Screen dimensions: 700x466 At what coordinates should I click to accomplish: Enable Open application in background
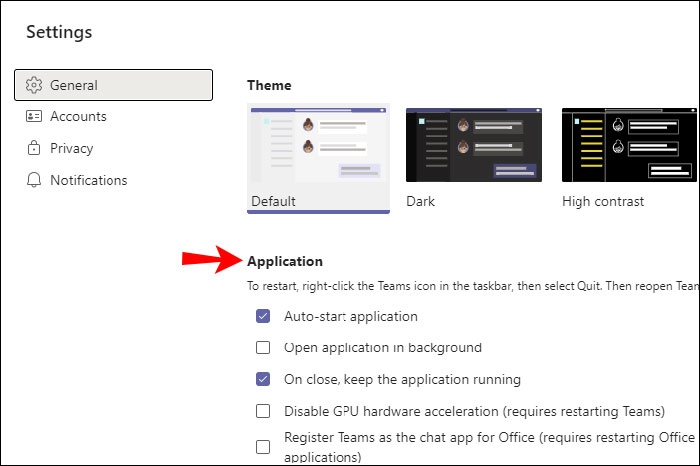[263, 347]
